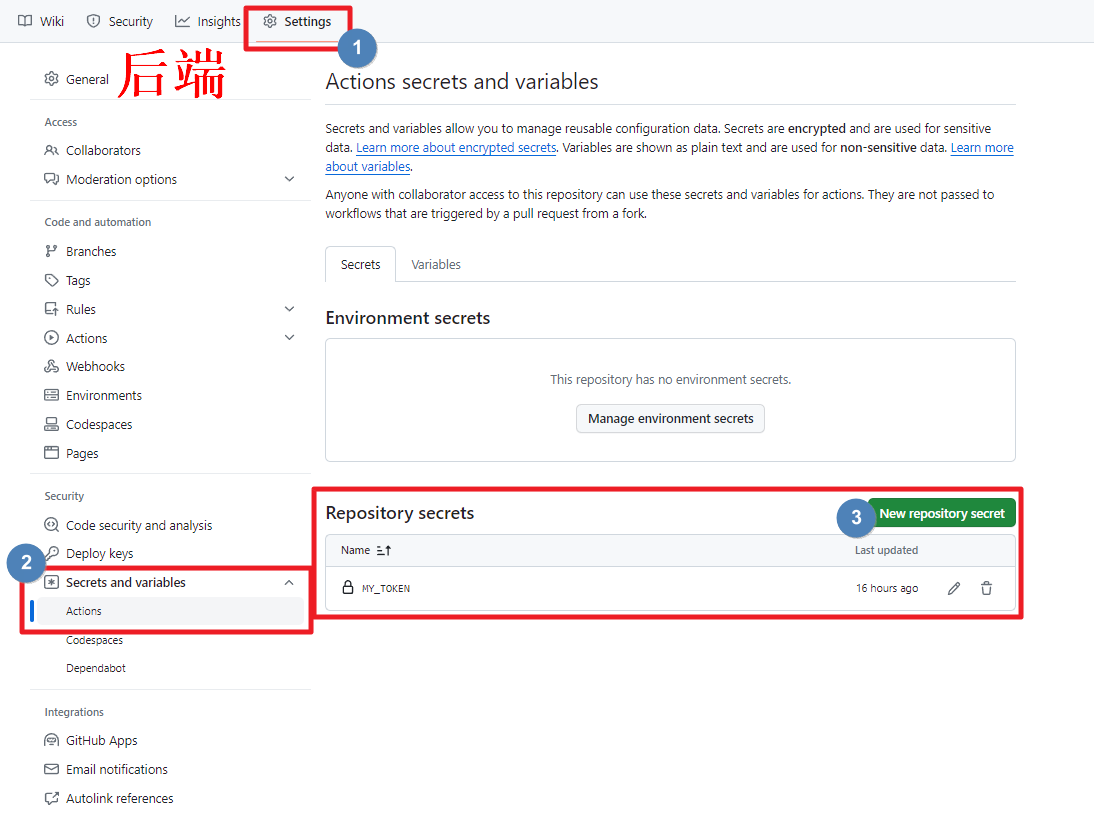
Task: Click the Branches icon in sidebar
Action: 52,252
